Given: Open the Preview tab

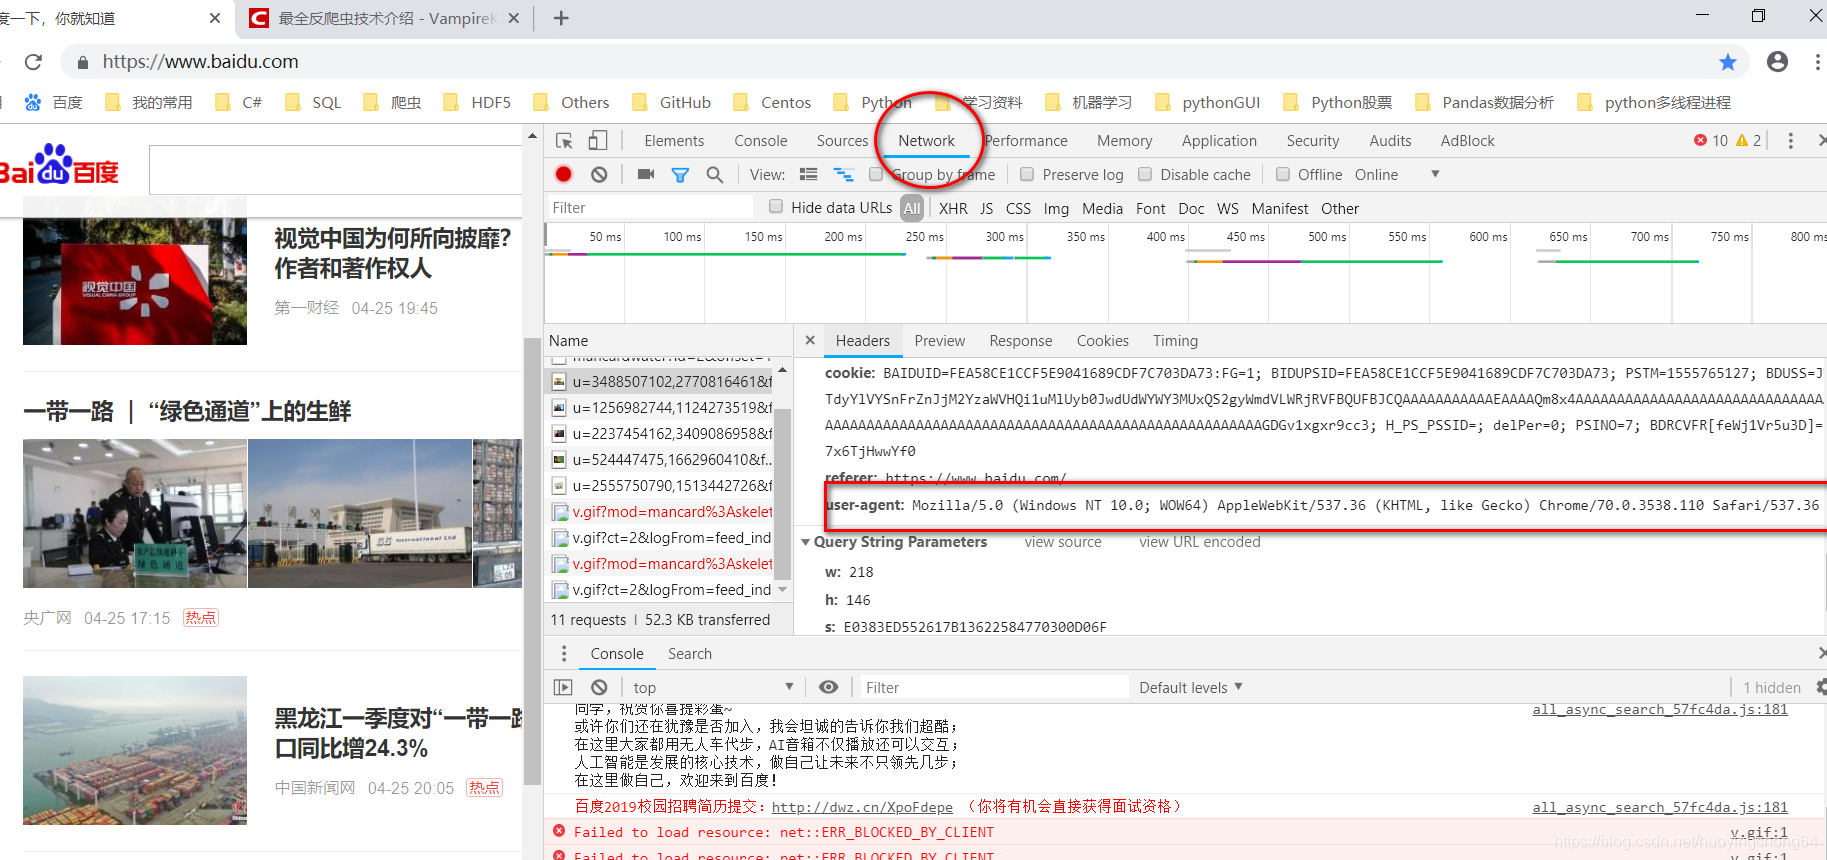Looking at the screenshot, I should click(940, 340).
